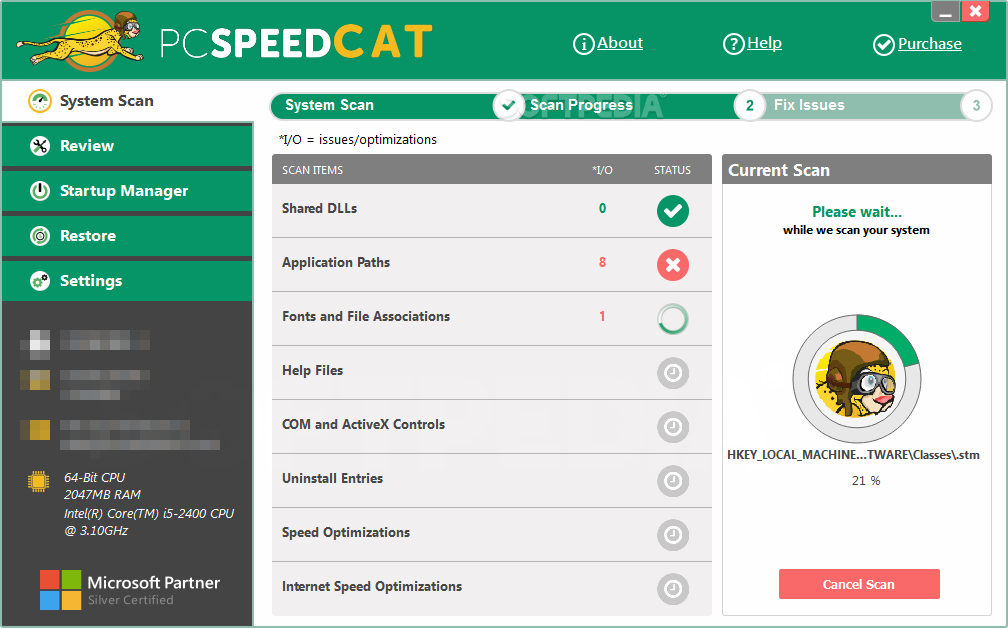Click the Startup Manager power icon
This screenshot has width=1008, height=628.
click(x=40, y=191)
